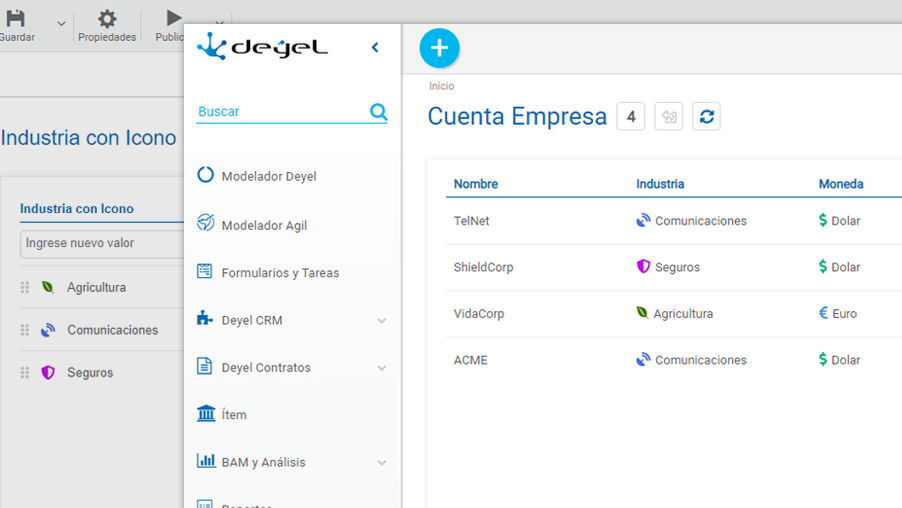The height and width of the screenshot is (508, 902).
Task: Click the Seguros shield icon in the list
Action: [x=48, y=372]
